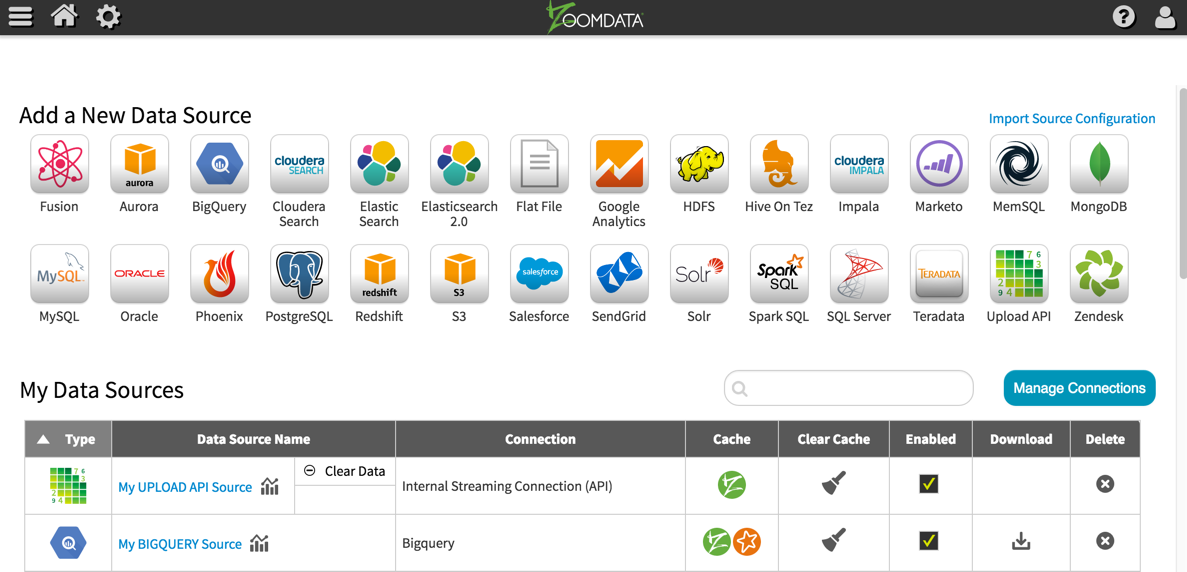
Task: Add a Hive On Tez data source
Action: (x=779, y=164)
